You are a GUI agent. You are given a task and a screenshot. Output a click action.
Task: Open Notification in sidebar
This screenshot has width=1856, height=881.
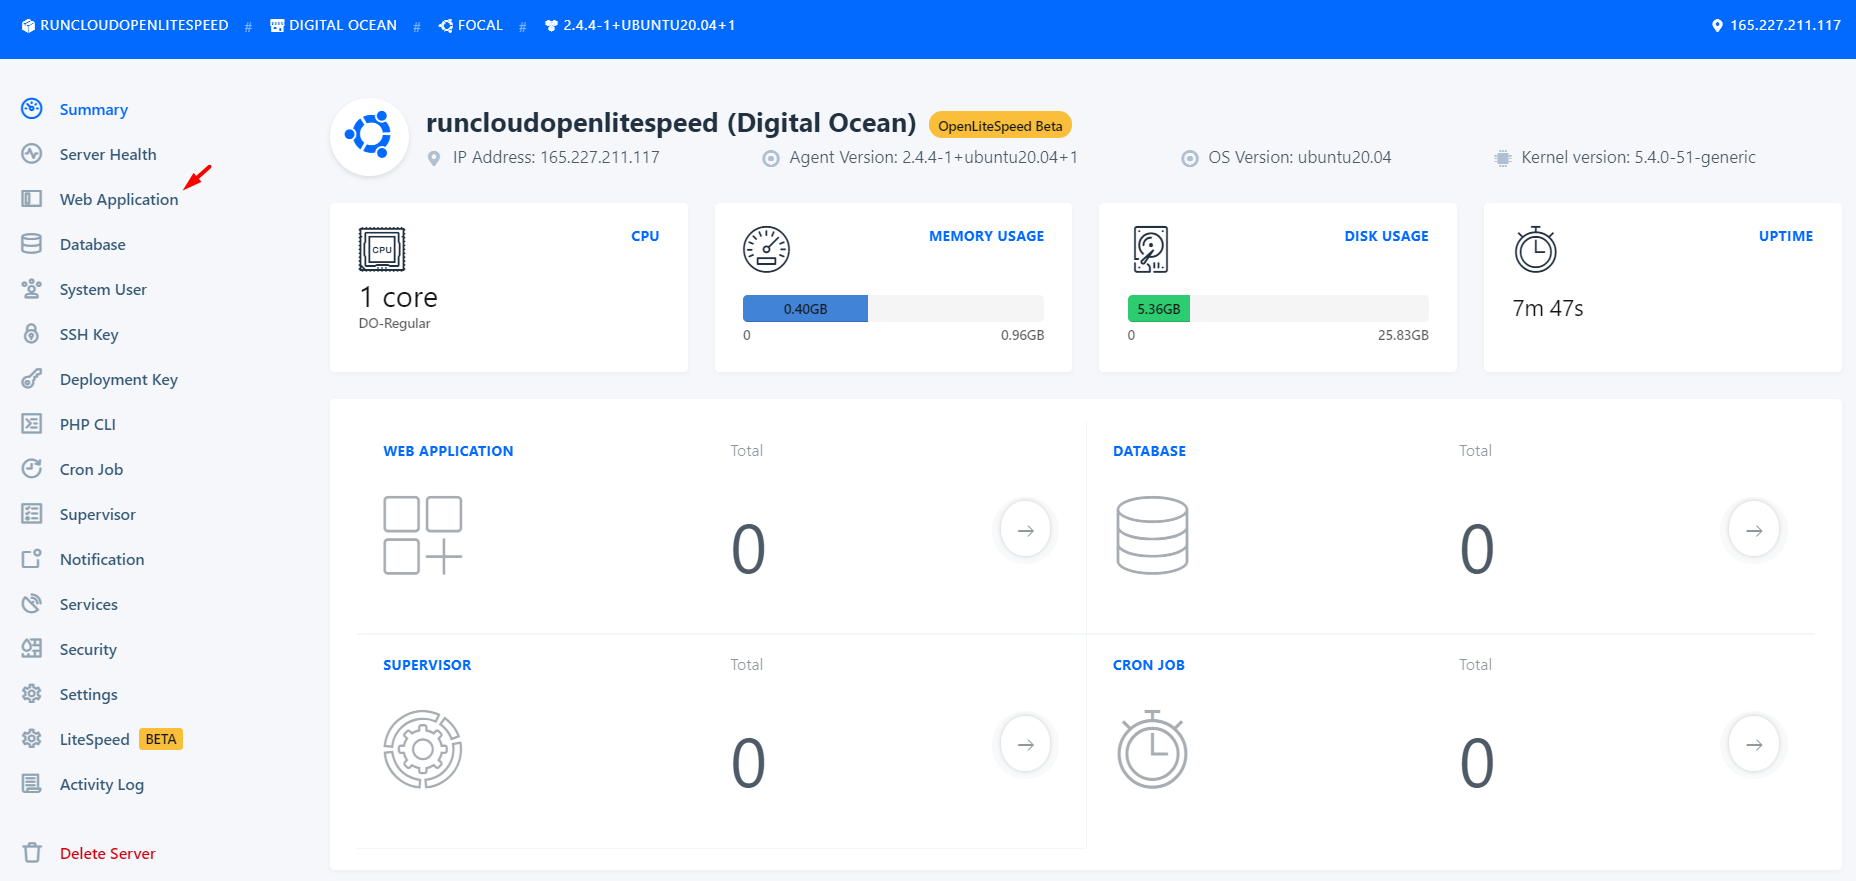coord(102,559)
